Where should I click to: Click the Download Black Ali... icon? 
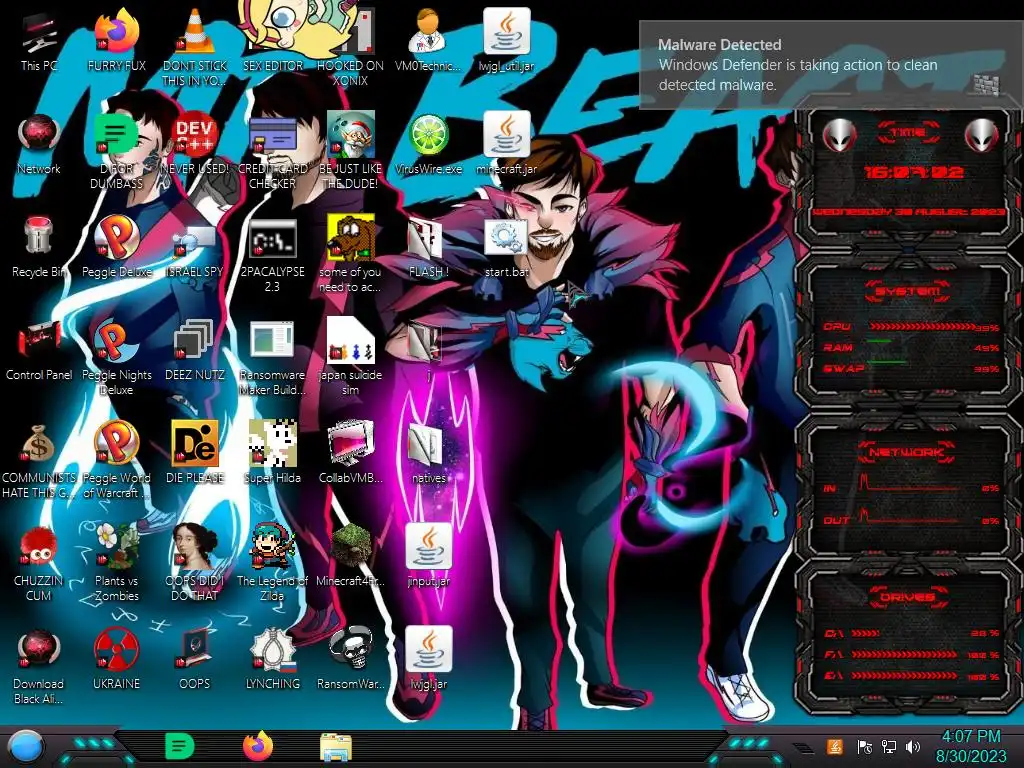(x=39, y=667)
